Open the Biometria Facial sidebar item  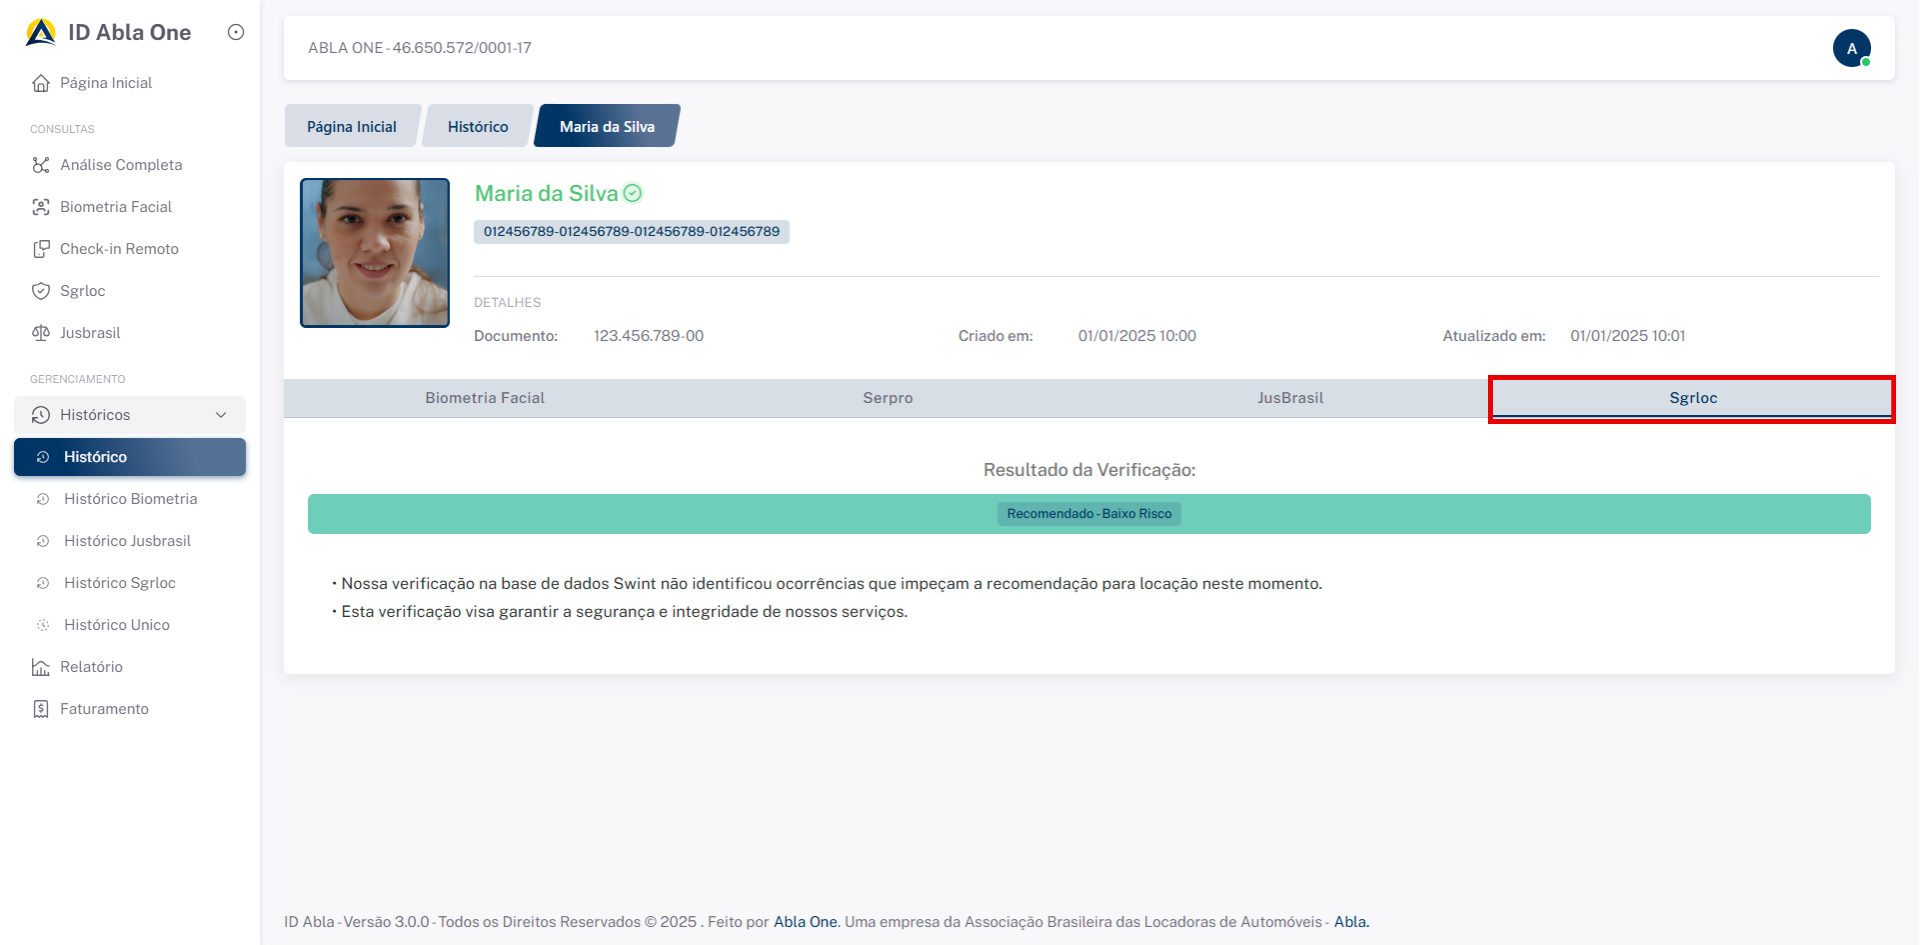115,207
